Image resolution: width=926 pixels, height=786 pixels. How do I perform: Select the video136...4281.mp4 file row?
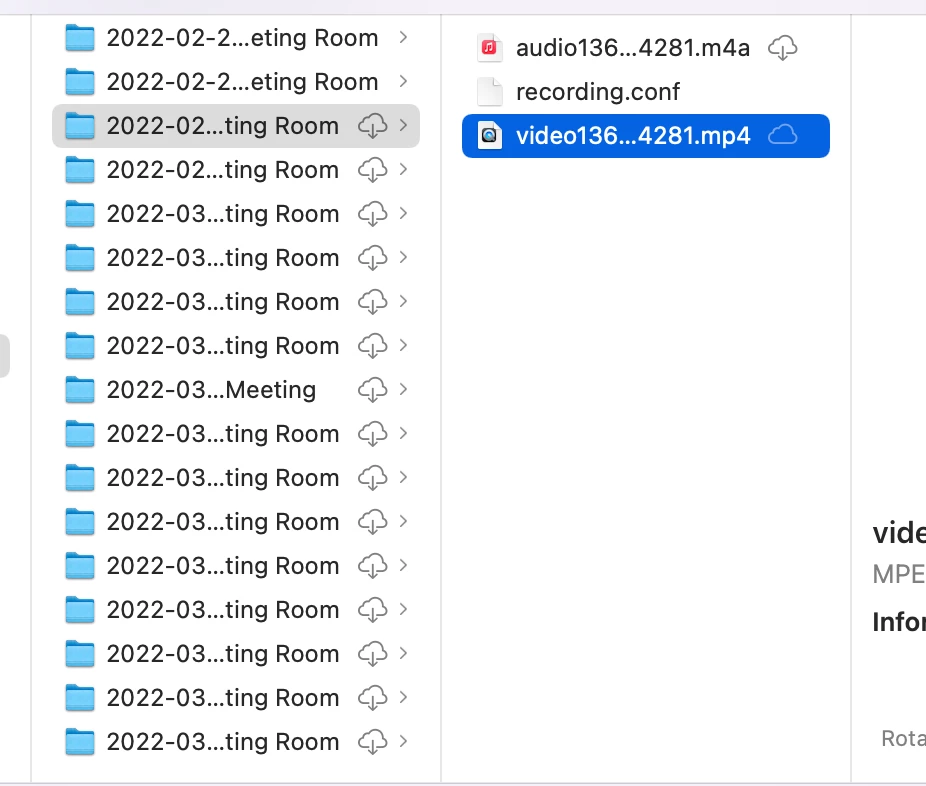pos(646,136)
